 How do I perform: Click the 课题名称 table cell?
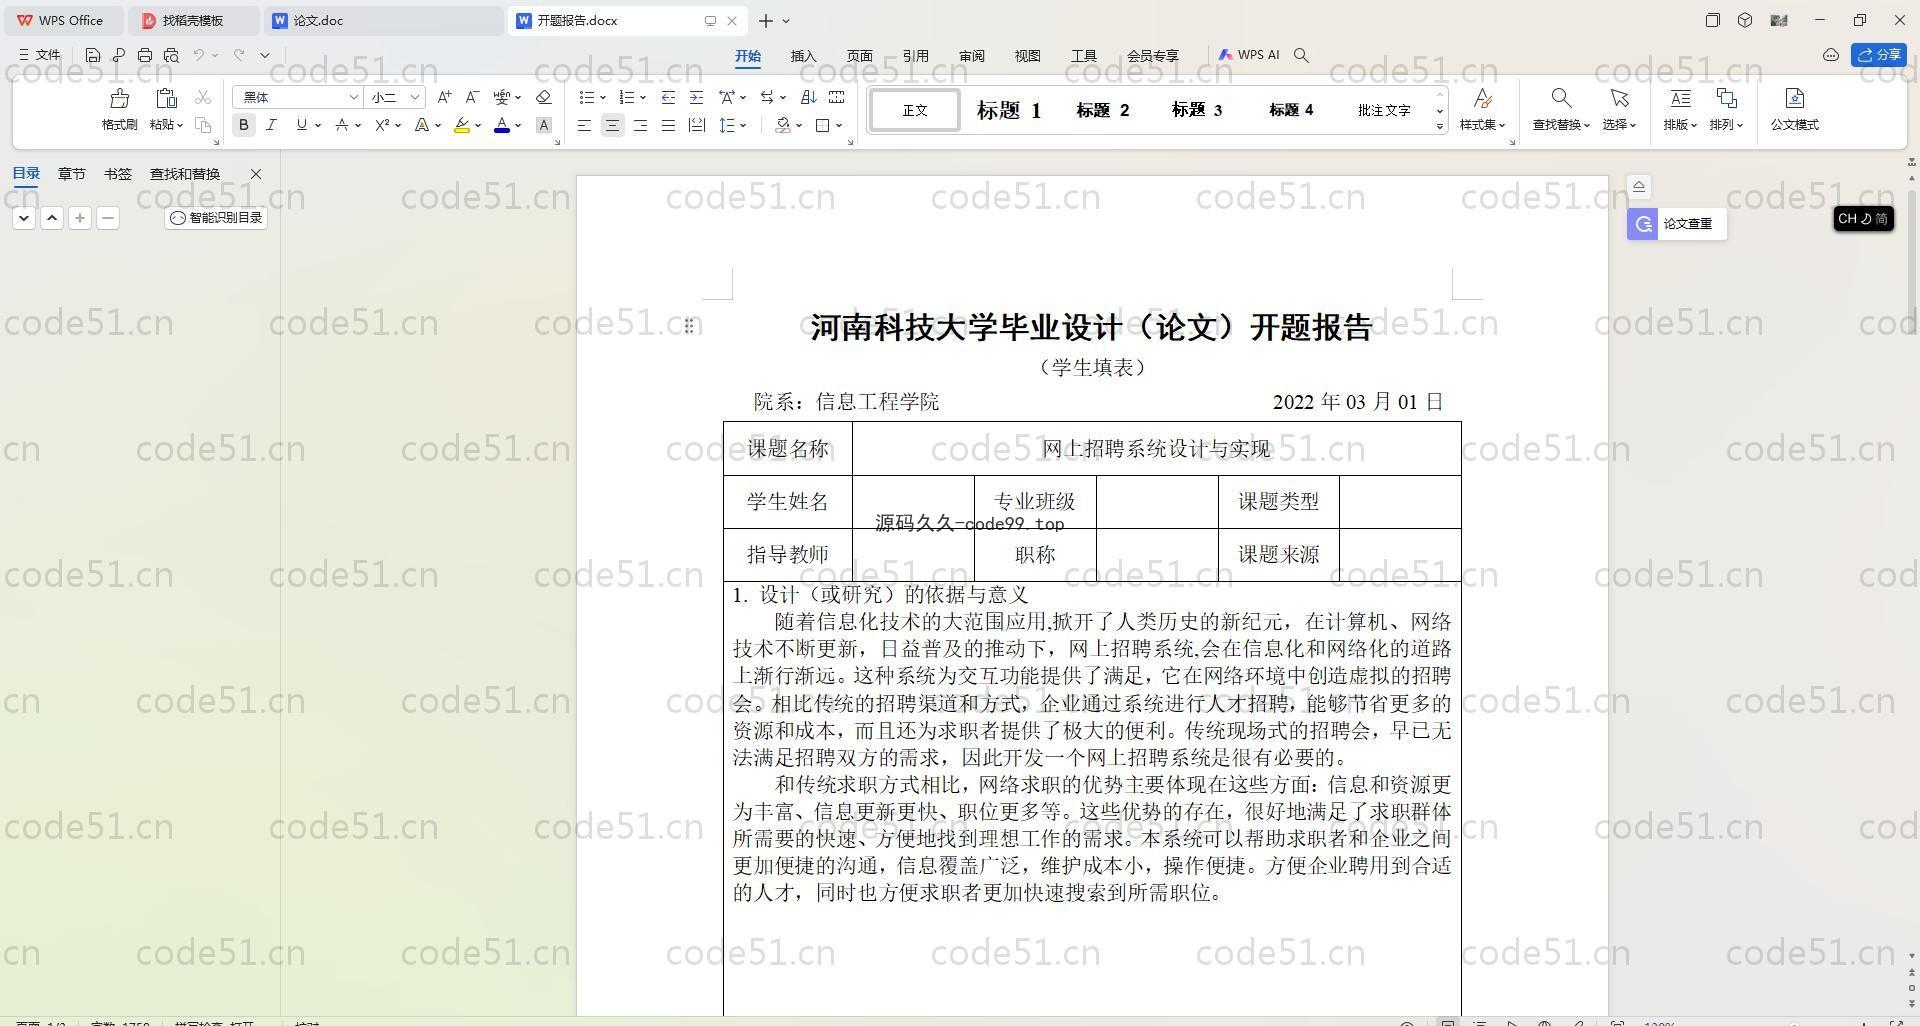pyautogui.click(x=788, y=449)
